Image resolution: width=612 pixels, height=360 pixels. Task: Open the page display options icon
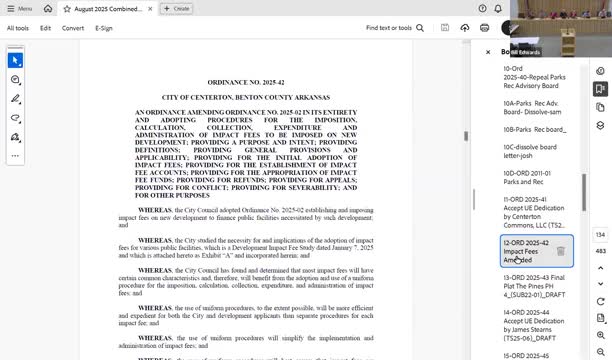pyautogui.click(x=600, y=318)
